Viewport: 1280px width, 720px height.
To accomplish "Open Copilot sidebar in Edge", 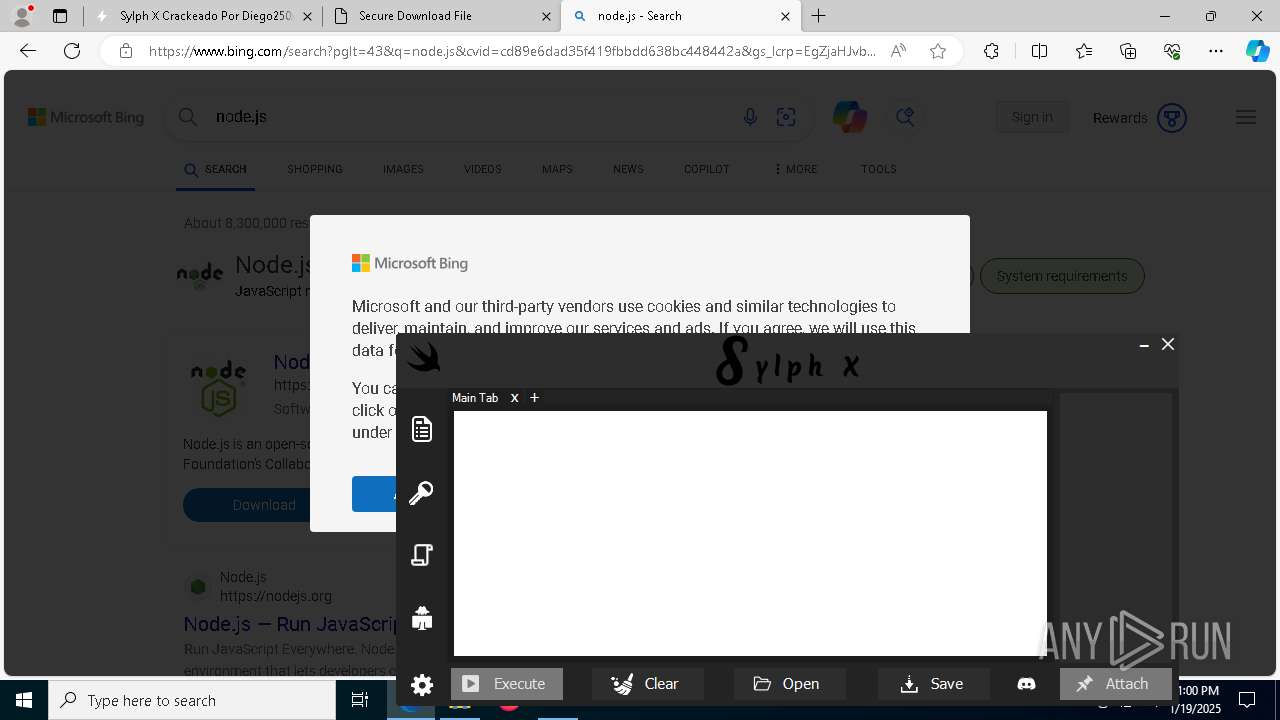I will point(1257,51).
